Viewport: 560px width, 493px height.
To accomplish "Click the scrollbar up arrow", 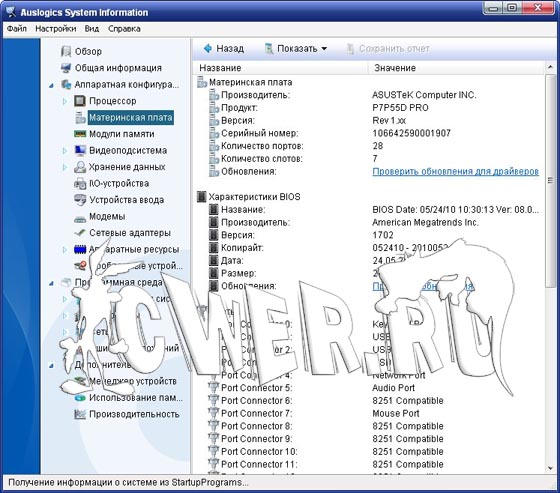I will click(550, 68).
